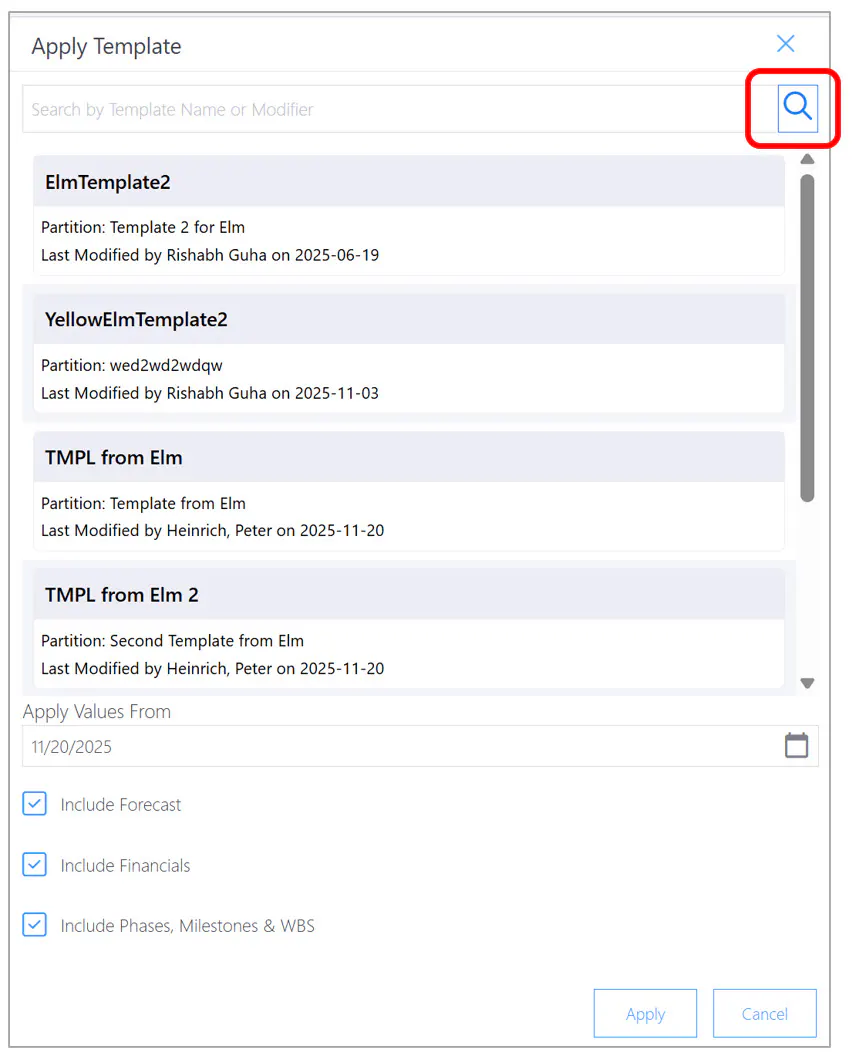Pick the TMPL from Elm 2 template
The width and height of the screenshot is (852, 1056).
click(x=409, y=628)
